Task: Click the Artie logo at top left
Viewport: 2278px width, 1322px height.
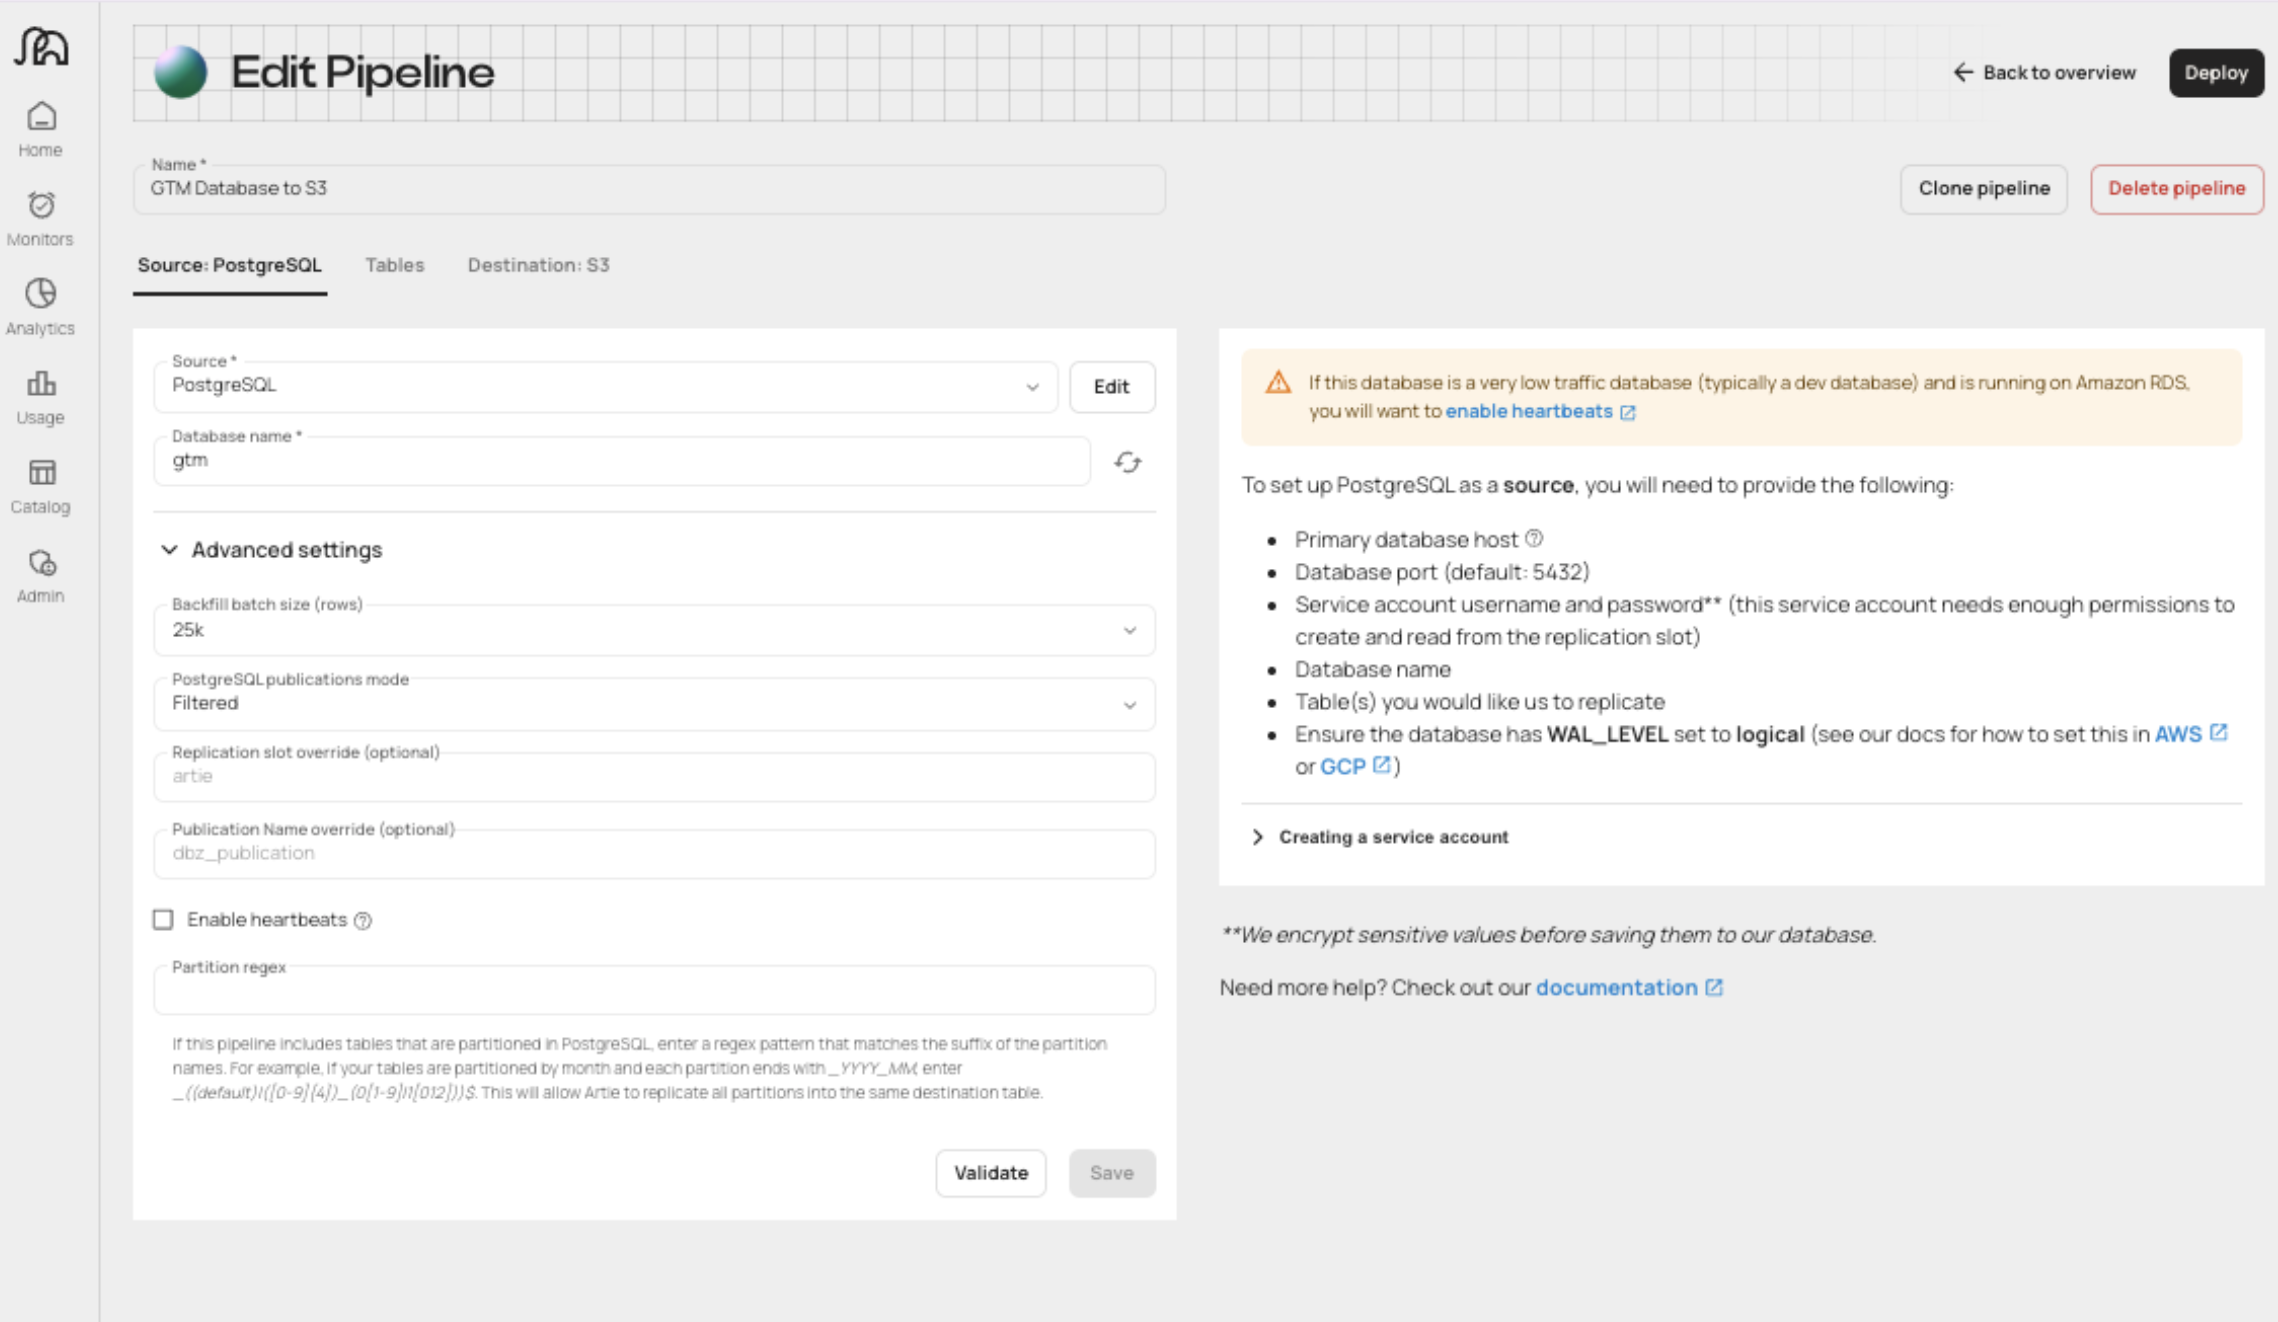Action: tap(41, 47)
